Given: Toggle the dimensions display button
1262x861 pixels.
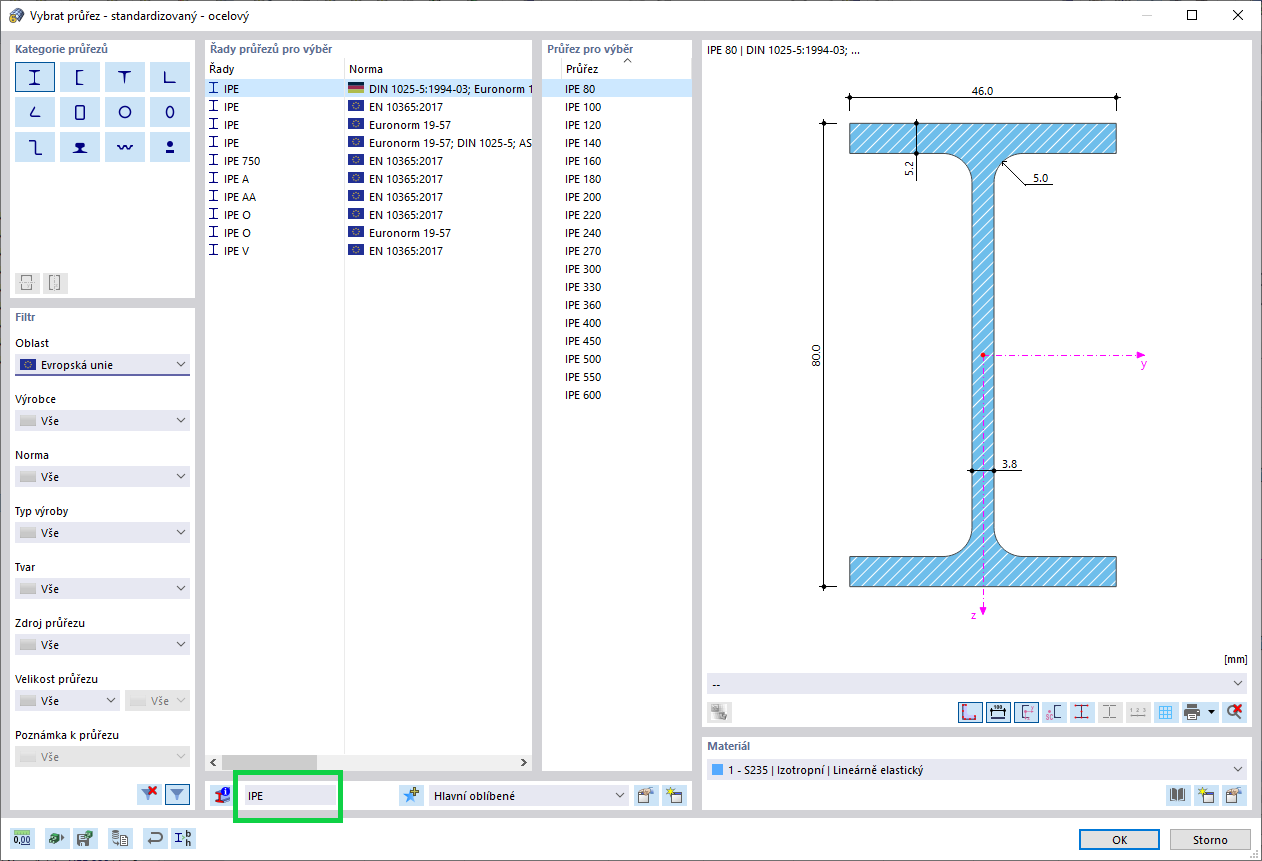Looking at the screenshot, I should pos(998,712).
